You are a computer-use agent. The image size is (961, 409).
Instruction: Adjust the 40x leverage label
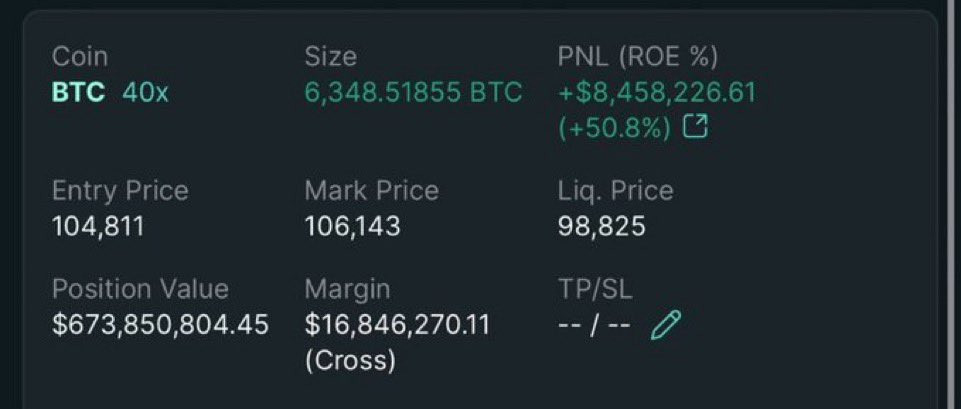click(x=145, y=93)
